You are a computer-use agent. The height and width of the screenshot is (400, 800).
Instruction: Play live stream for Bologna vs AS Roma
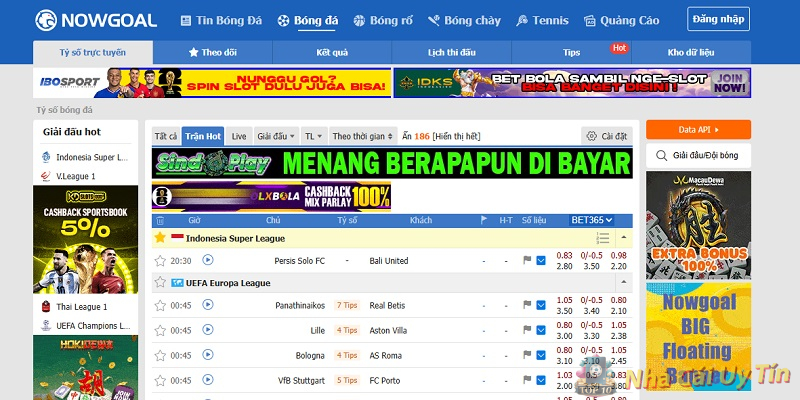tap(208, 355)
